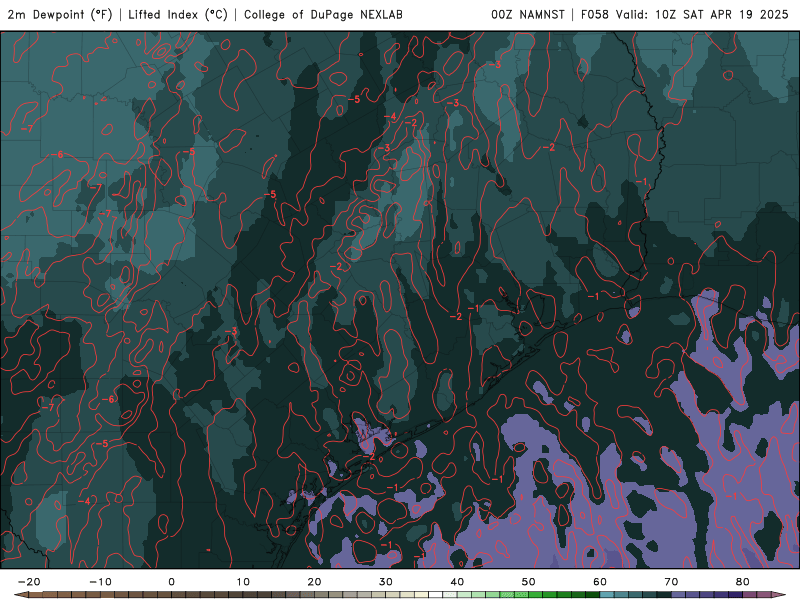
Task: Click the -20 label on the color scale
Action: [x=29, y=582]
